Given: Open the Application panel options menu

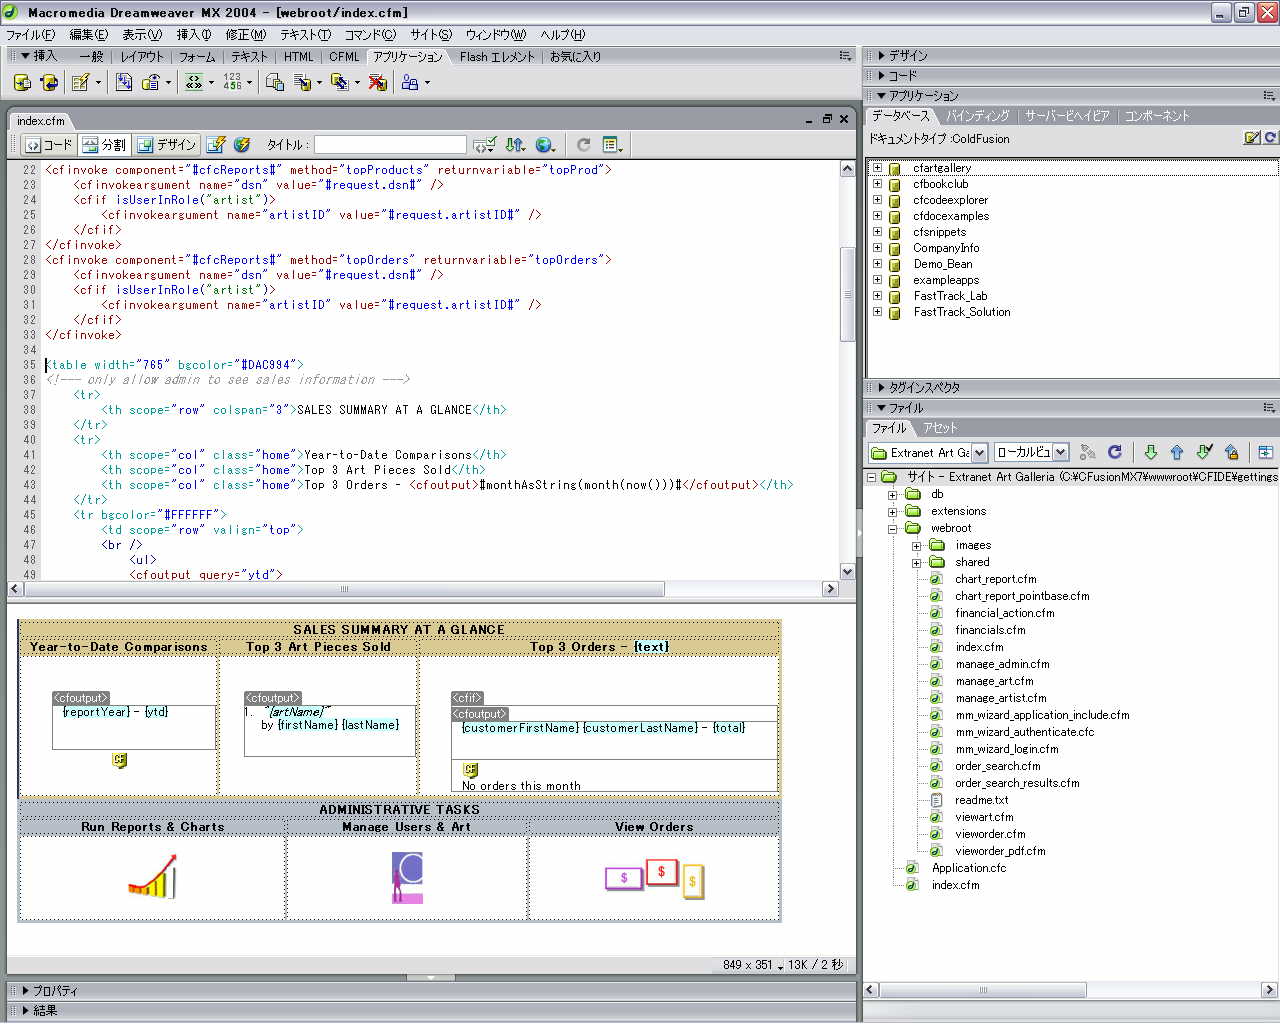Looking at the screenshot, I should point(1269,96).
